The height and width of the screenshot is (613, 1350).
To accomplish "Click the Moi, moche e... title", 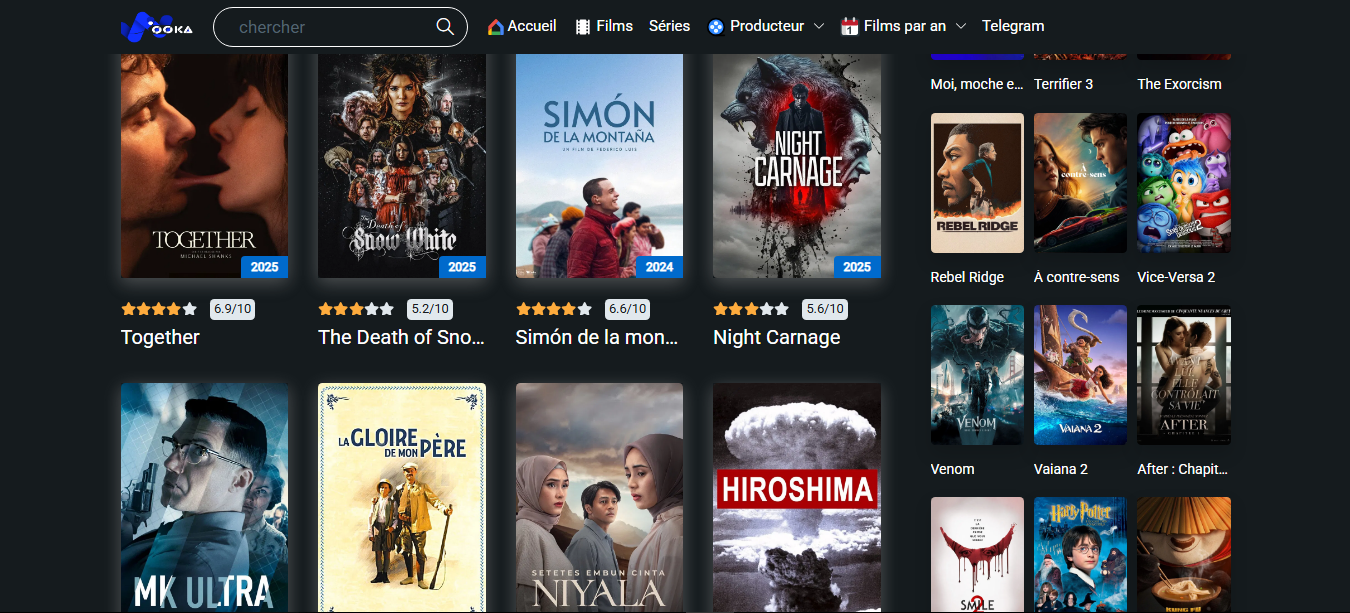I will (x=977, y=84).
